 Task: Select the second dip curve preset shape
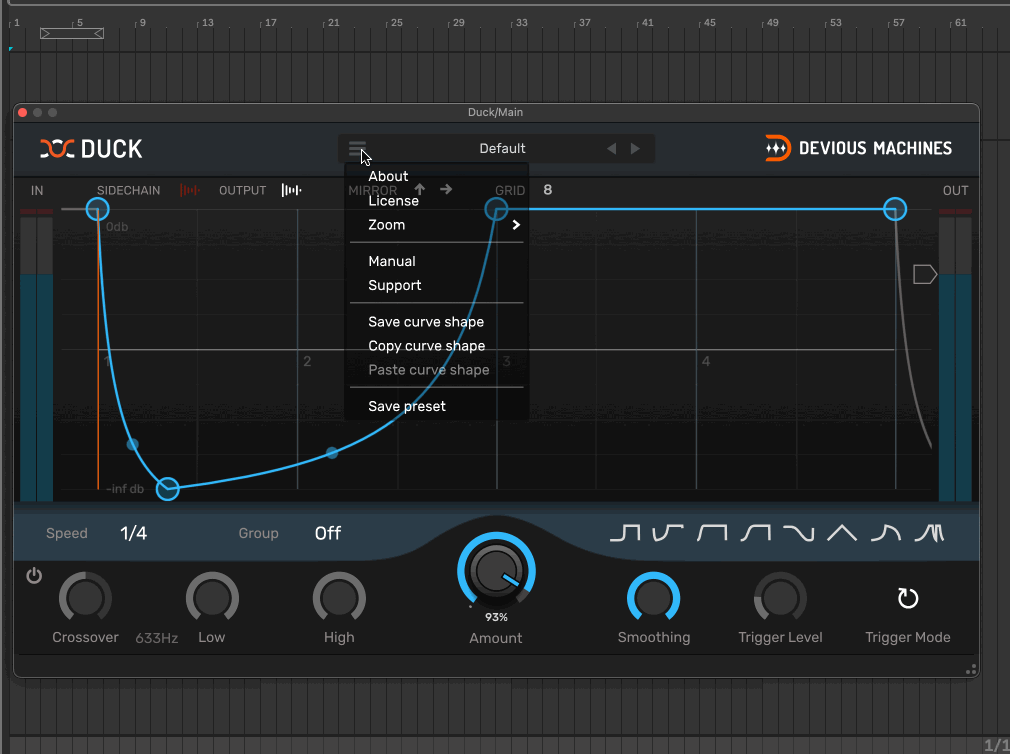[x=668, y=533]
